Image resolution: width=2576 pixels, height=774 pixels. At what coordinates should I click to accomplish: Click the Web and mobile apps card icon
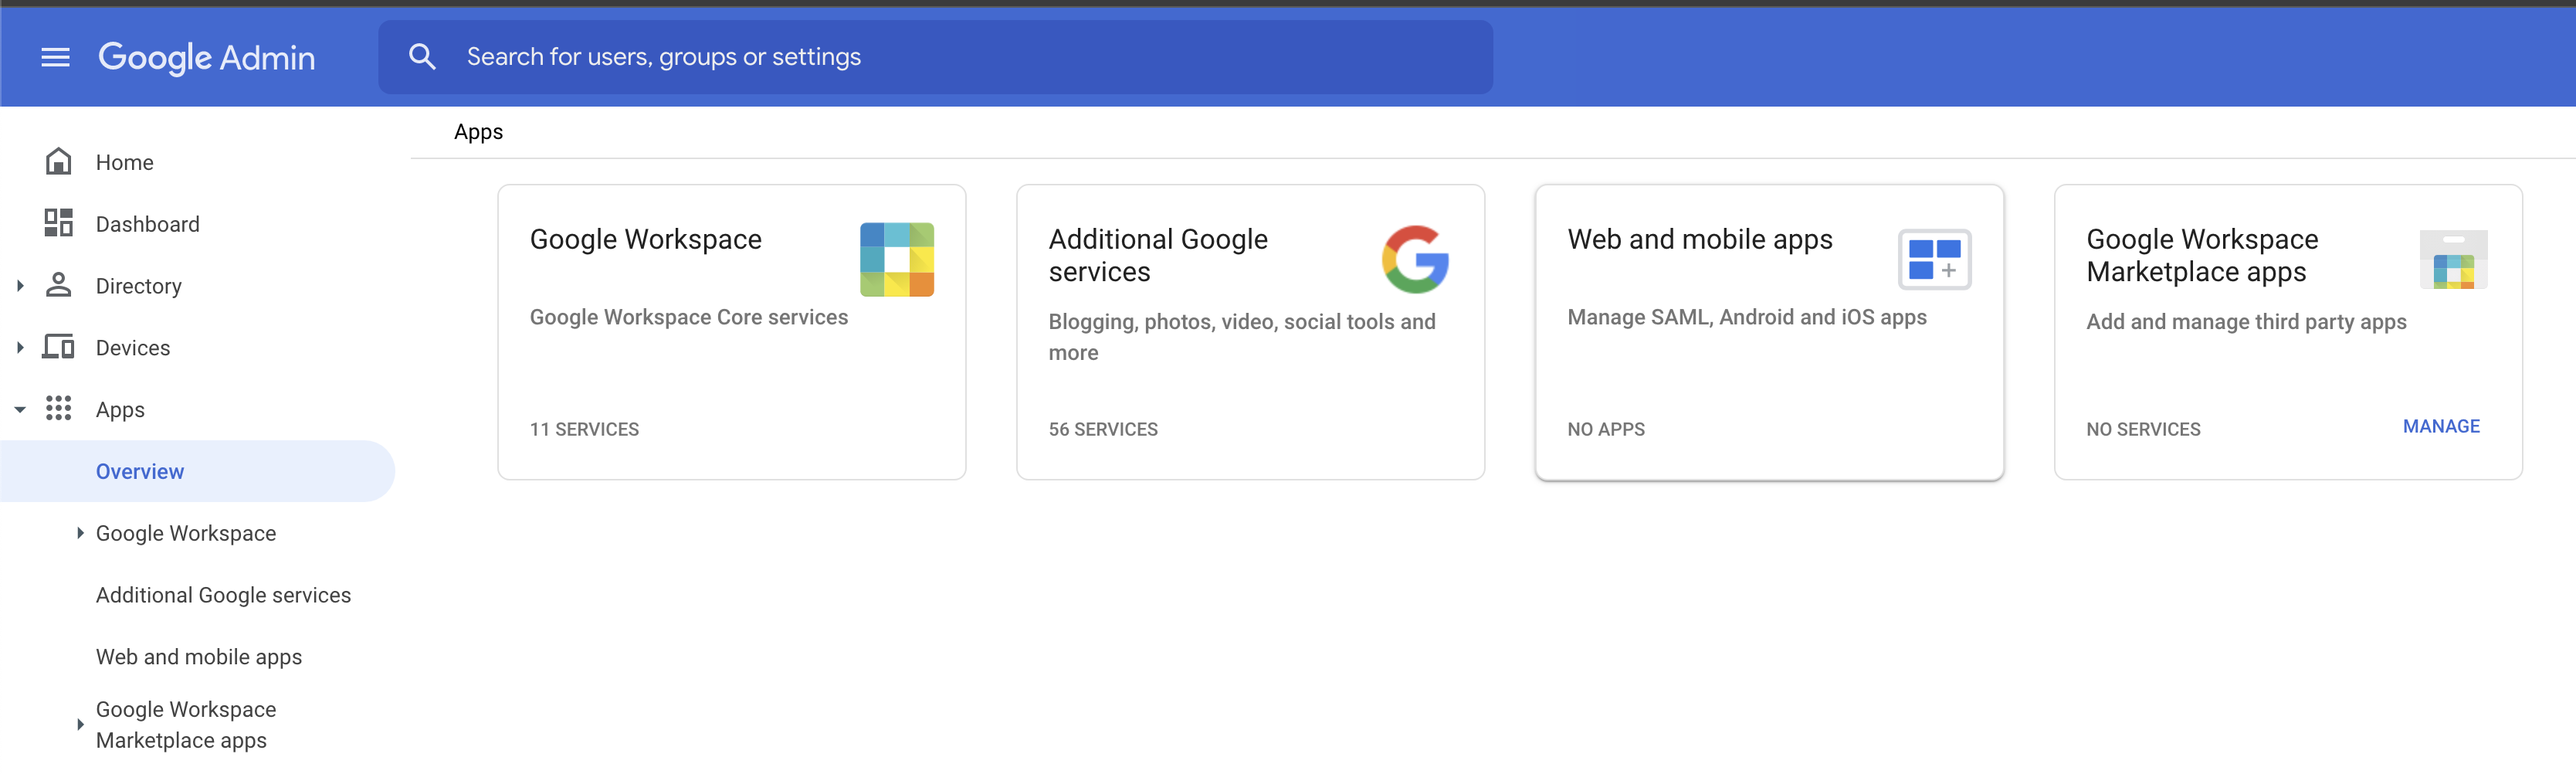click(1934, 259)
